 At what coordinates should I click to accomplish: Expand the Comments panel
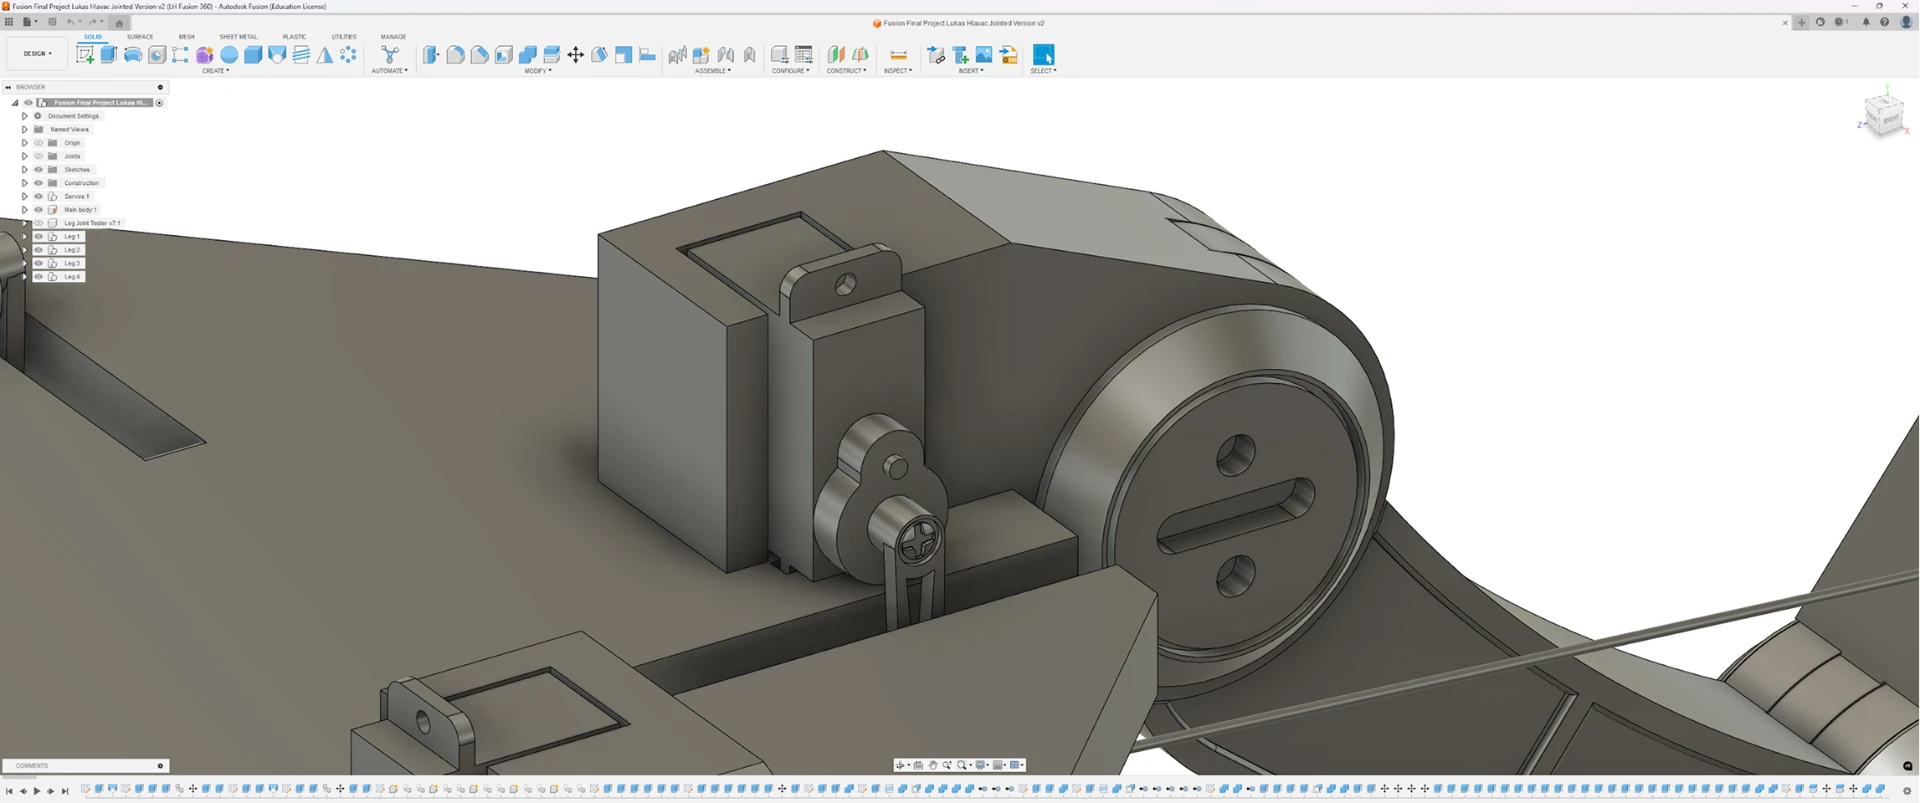tap(160, 766)
